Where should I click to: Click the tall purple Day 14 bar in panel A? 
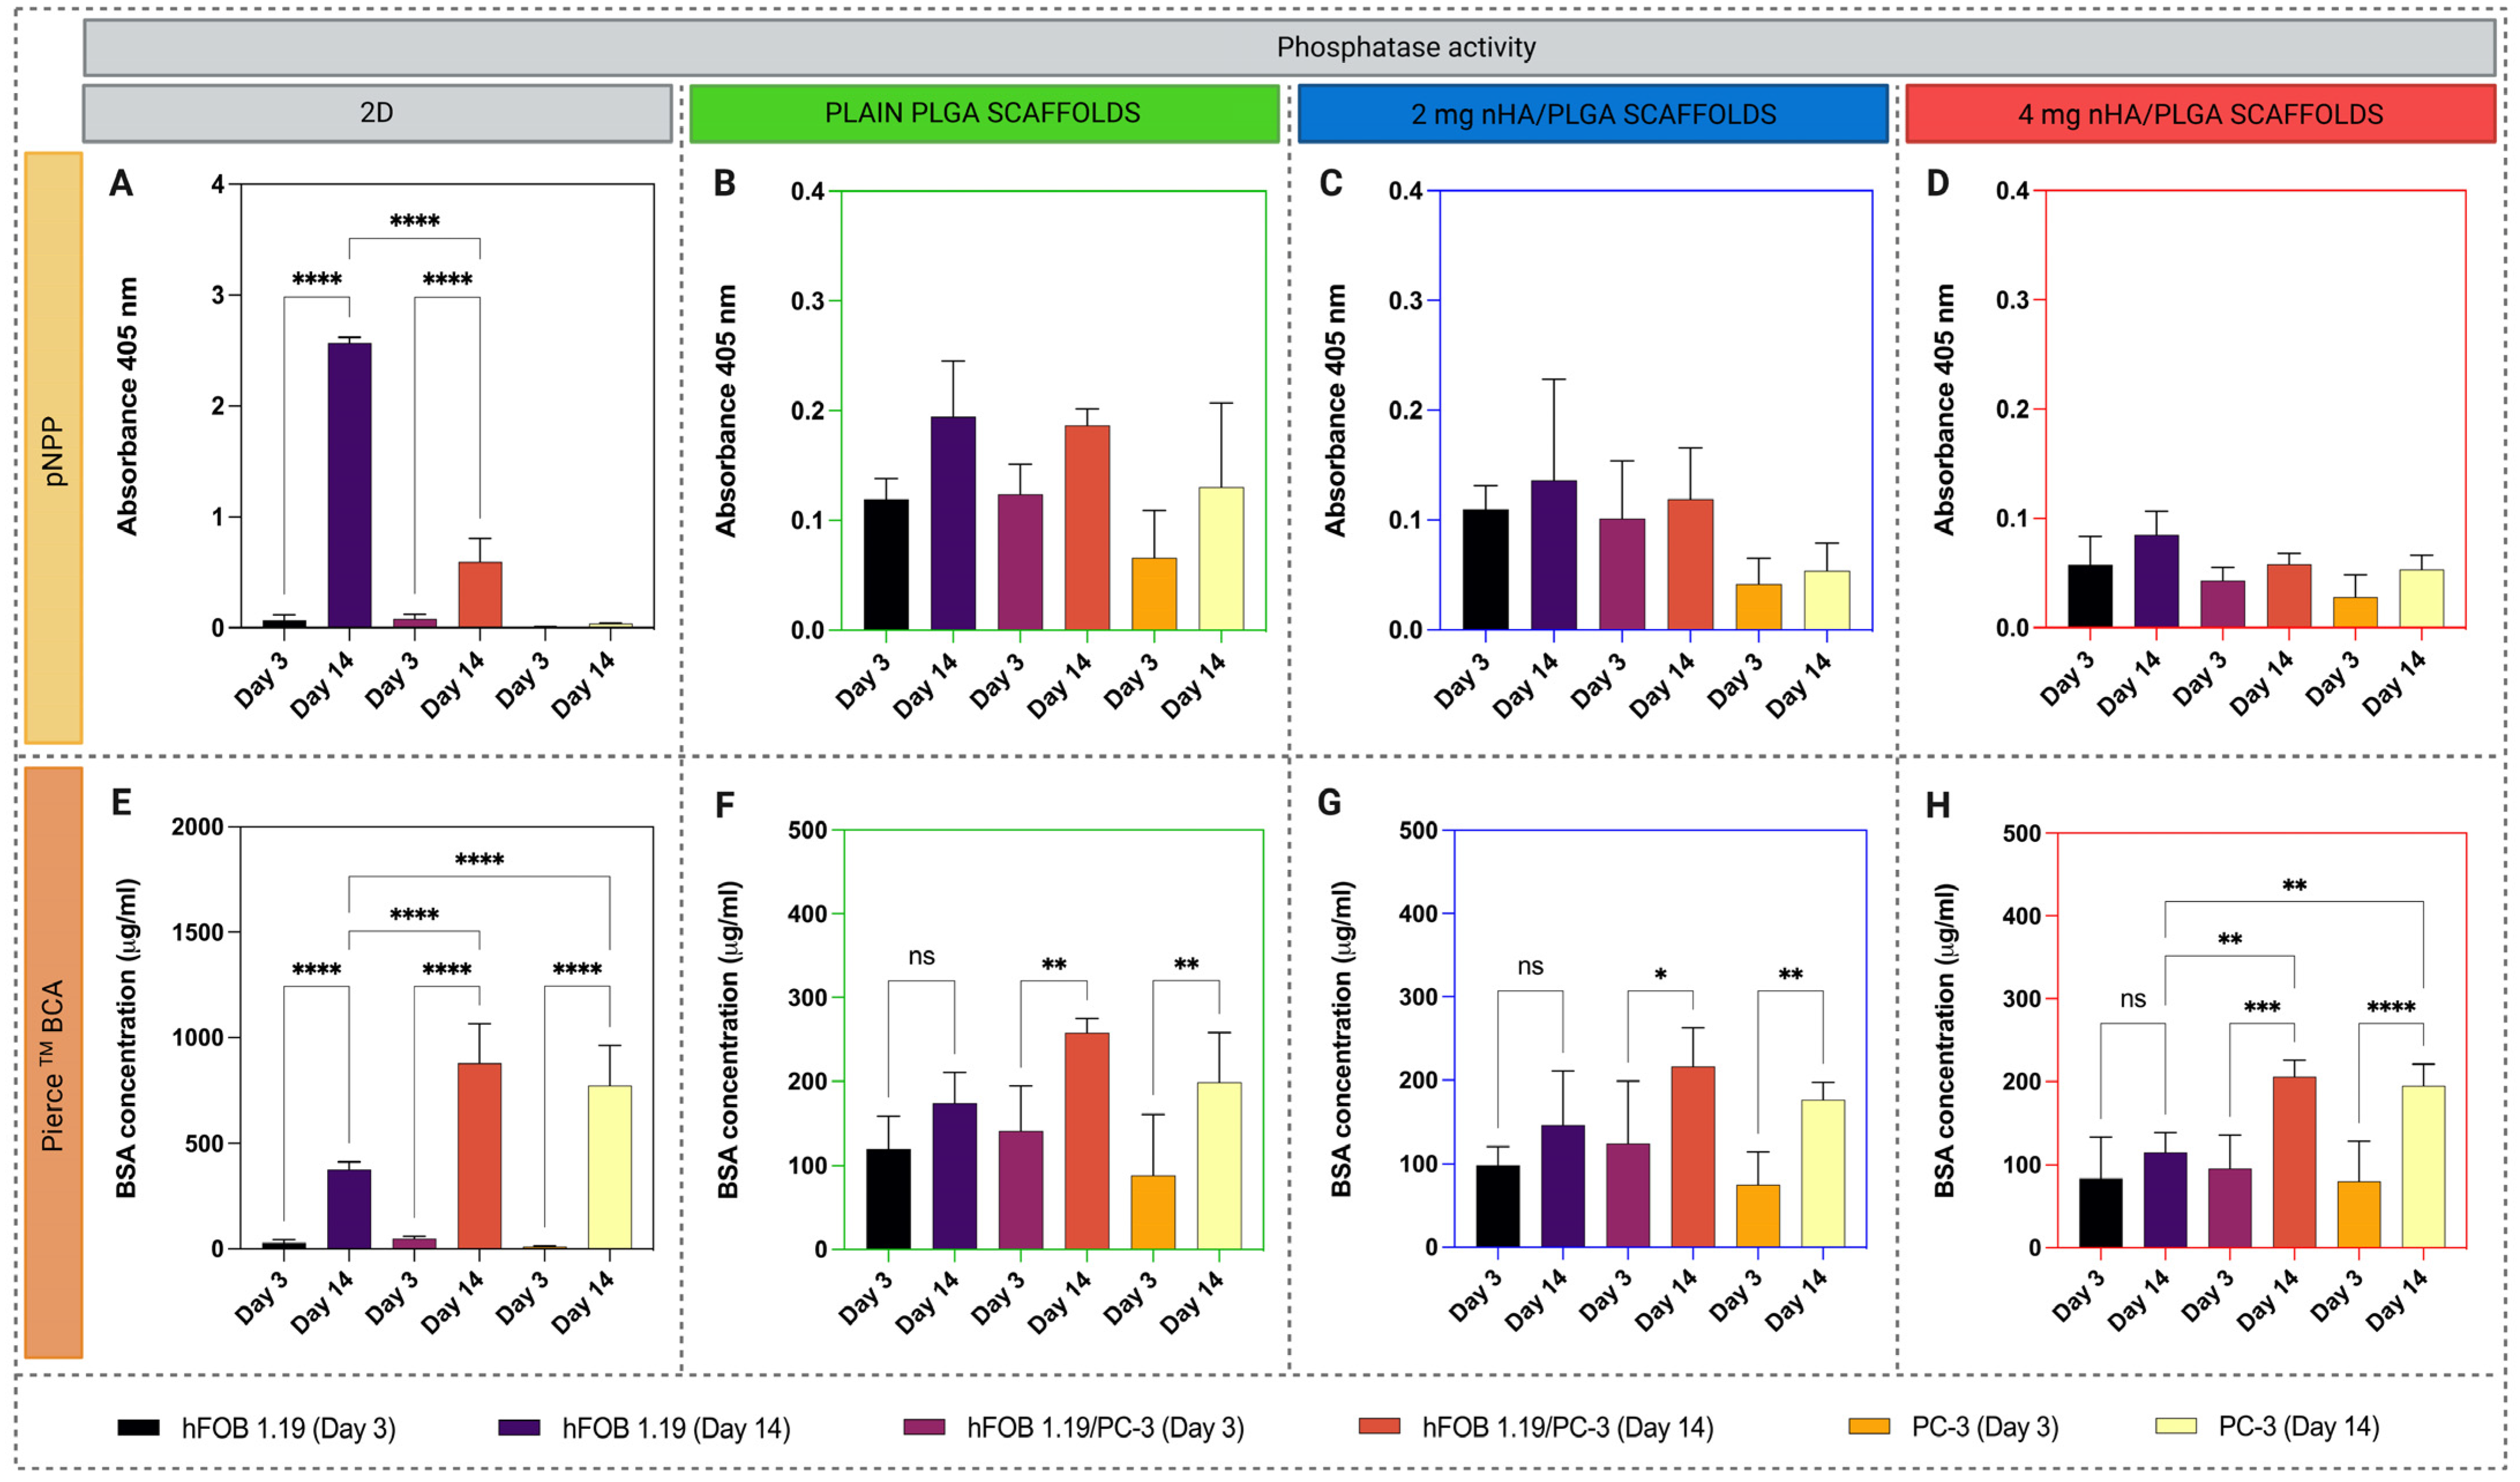(349, 485)
